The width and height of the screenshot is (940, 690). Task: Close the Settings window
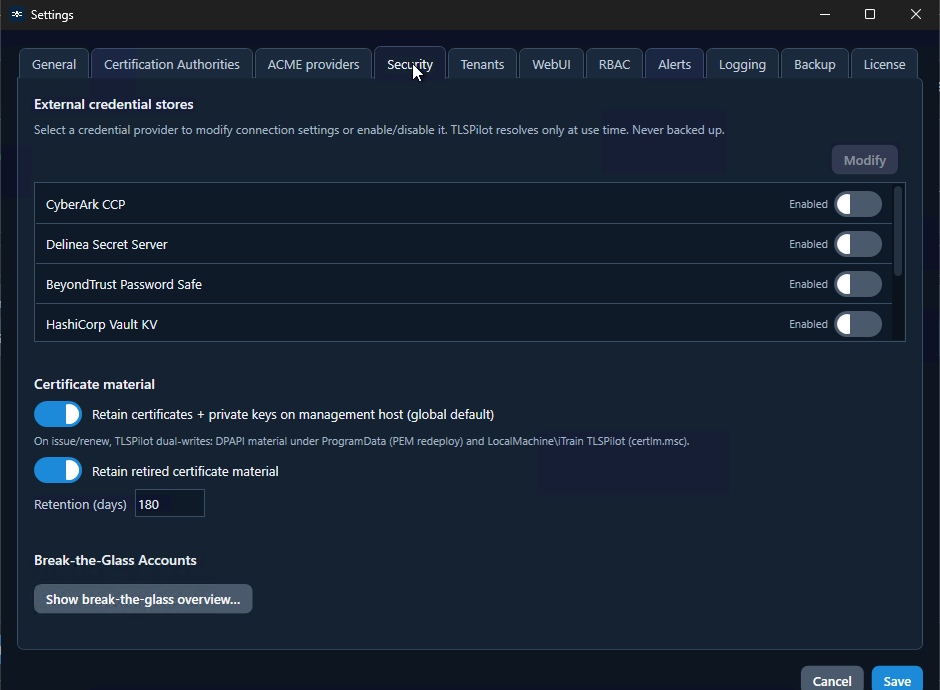pos(915,14)
